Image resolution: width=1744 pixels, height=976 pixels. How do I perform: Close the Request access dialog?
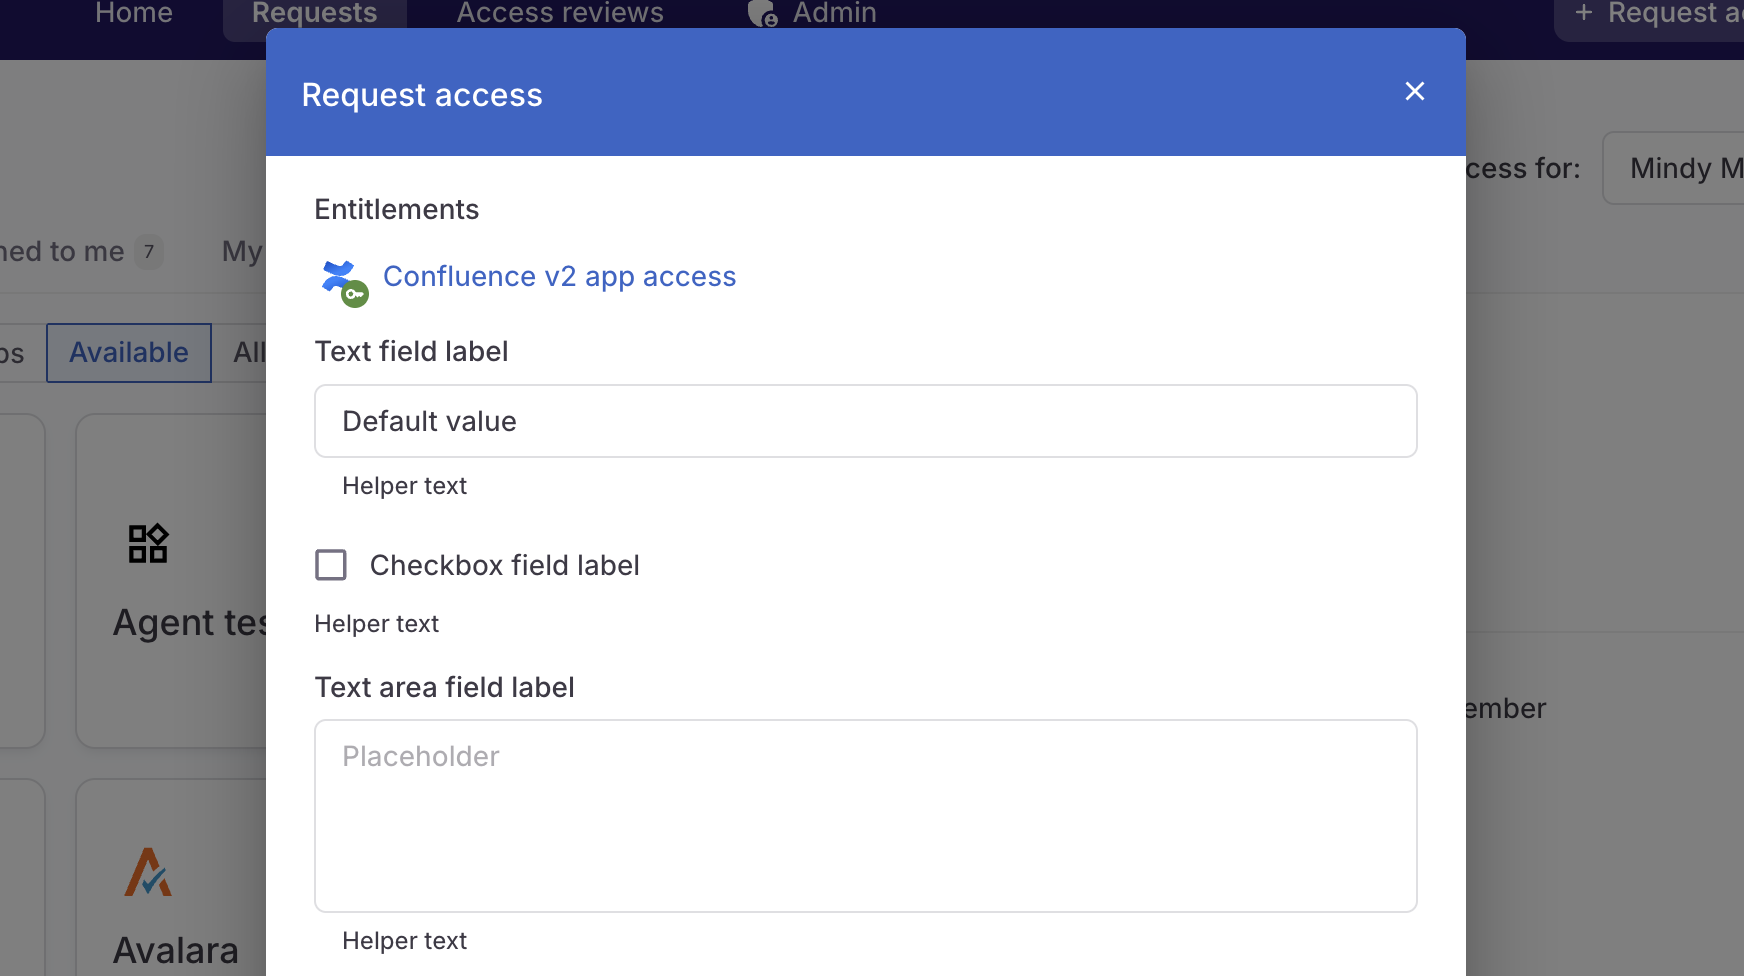tap(1414, 91)
